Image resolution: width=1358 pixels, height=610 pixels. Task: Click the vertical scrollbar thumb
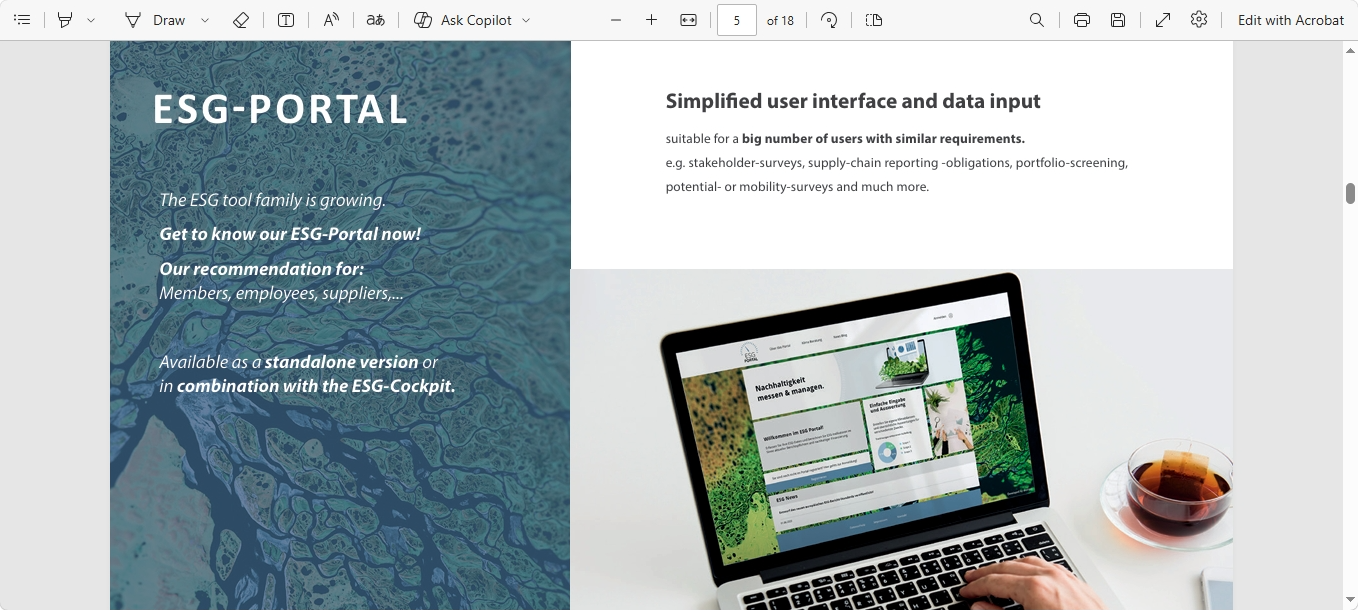pyautogui.click(x=1350, y=193)
